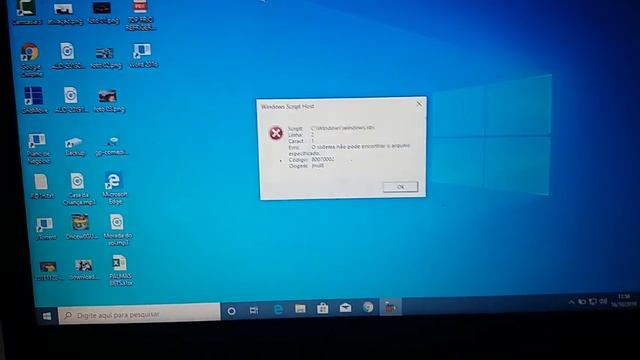Open volume control in system tray

pos(603,301)
